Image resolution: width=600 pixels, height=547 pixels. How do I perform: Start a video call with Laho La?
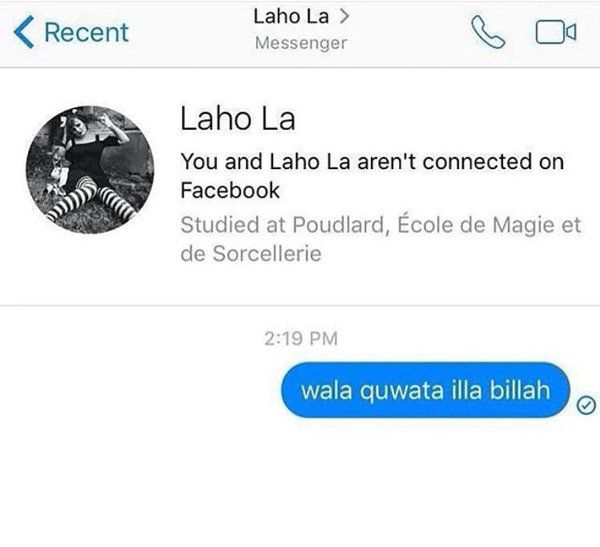pos(556,32)
